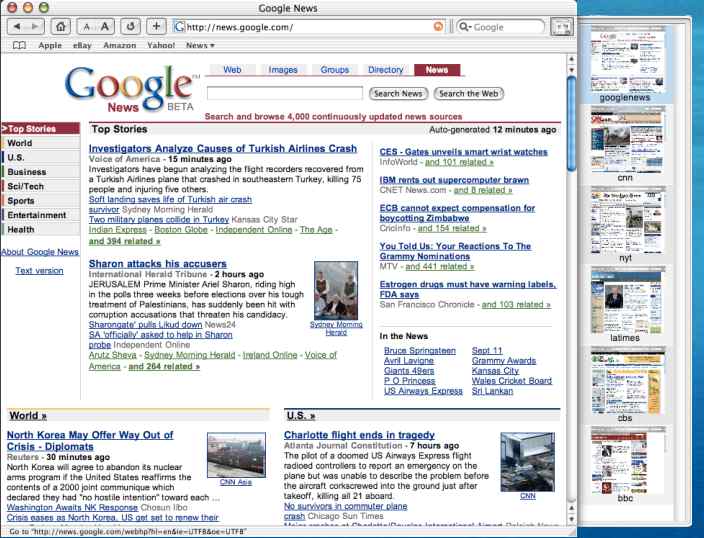Select Sci/Tech section in the sidebar
Image resolution: width=704 pixels, height=538 pixels.
coord(40,186)
